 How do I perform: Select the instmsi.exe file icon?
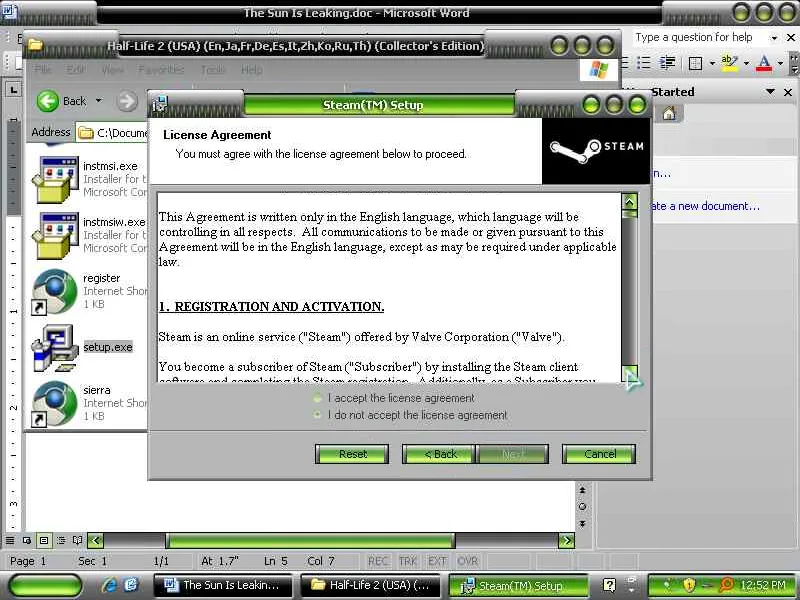coord(56,179)
